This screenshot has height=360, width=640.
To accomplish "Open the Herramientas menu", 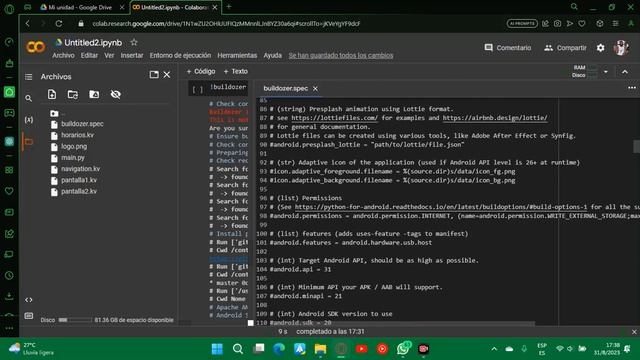I will [237, 56].
